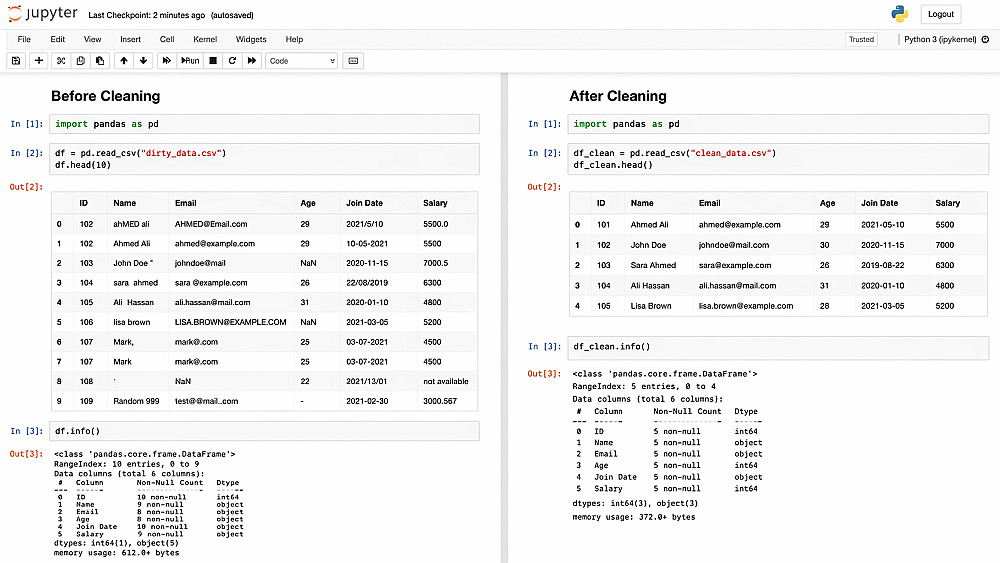Move selected cell up with the arrow icon
1000x563 pixels.
pyautogui.click(x=124, y=61)
